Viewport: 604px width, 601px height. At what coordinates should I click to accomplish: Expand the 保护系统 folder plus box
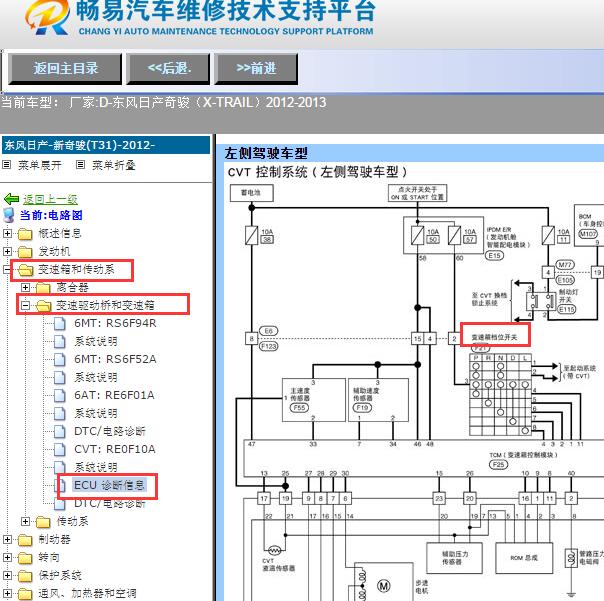click(x=7, y=575)
